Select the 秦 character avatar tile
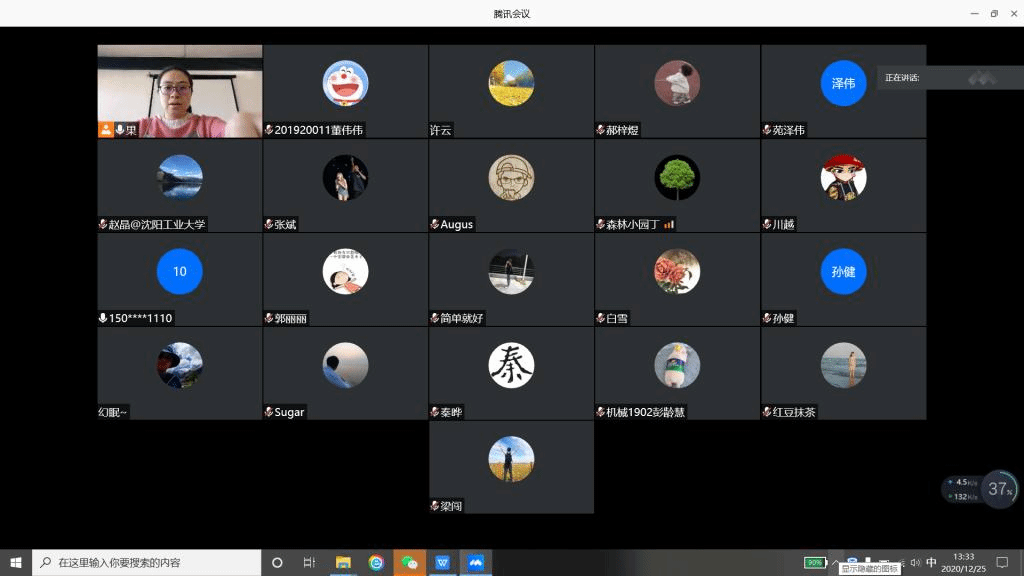This screenshot has width=1024, height=576. pos(511,366)
